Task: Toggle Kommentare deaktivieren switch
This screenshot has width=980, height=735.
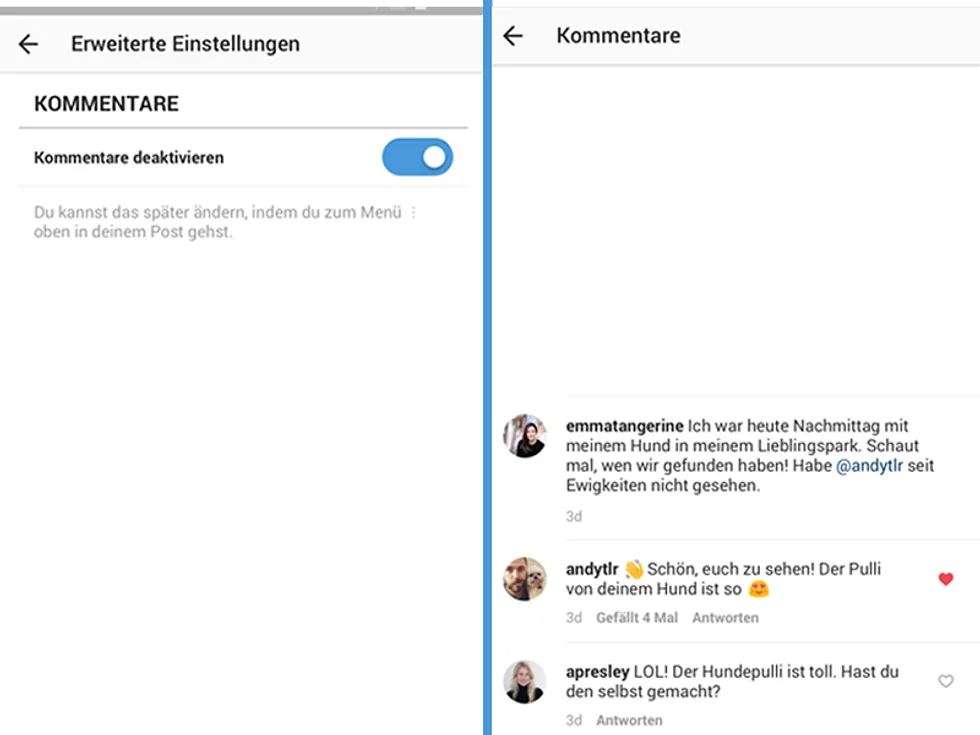Action: (418, 157)
